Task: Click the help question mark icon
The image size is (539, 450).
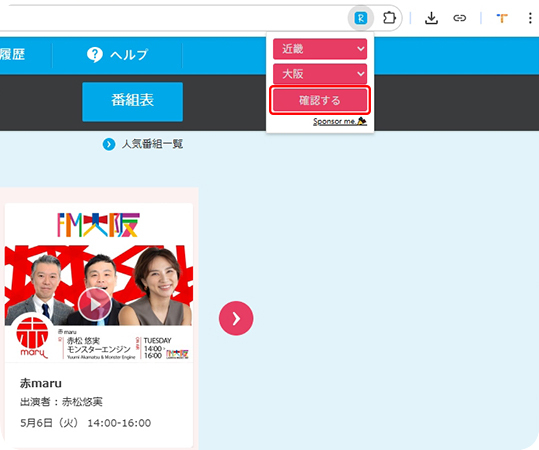Action: pos(95,55)
